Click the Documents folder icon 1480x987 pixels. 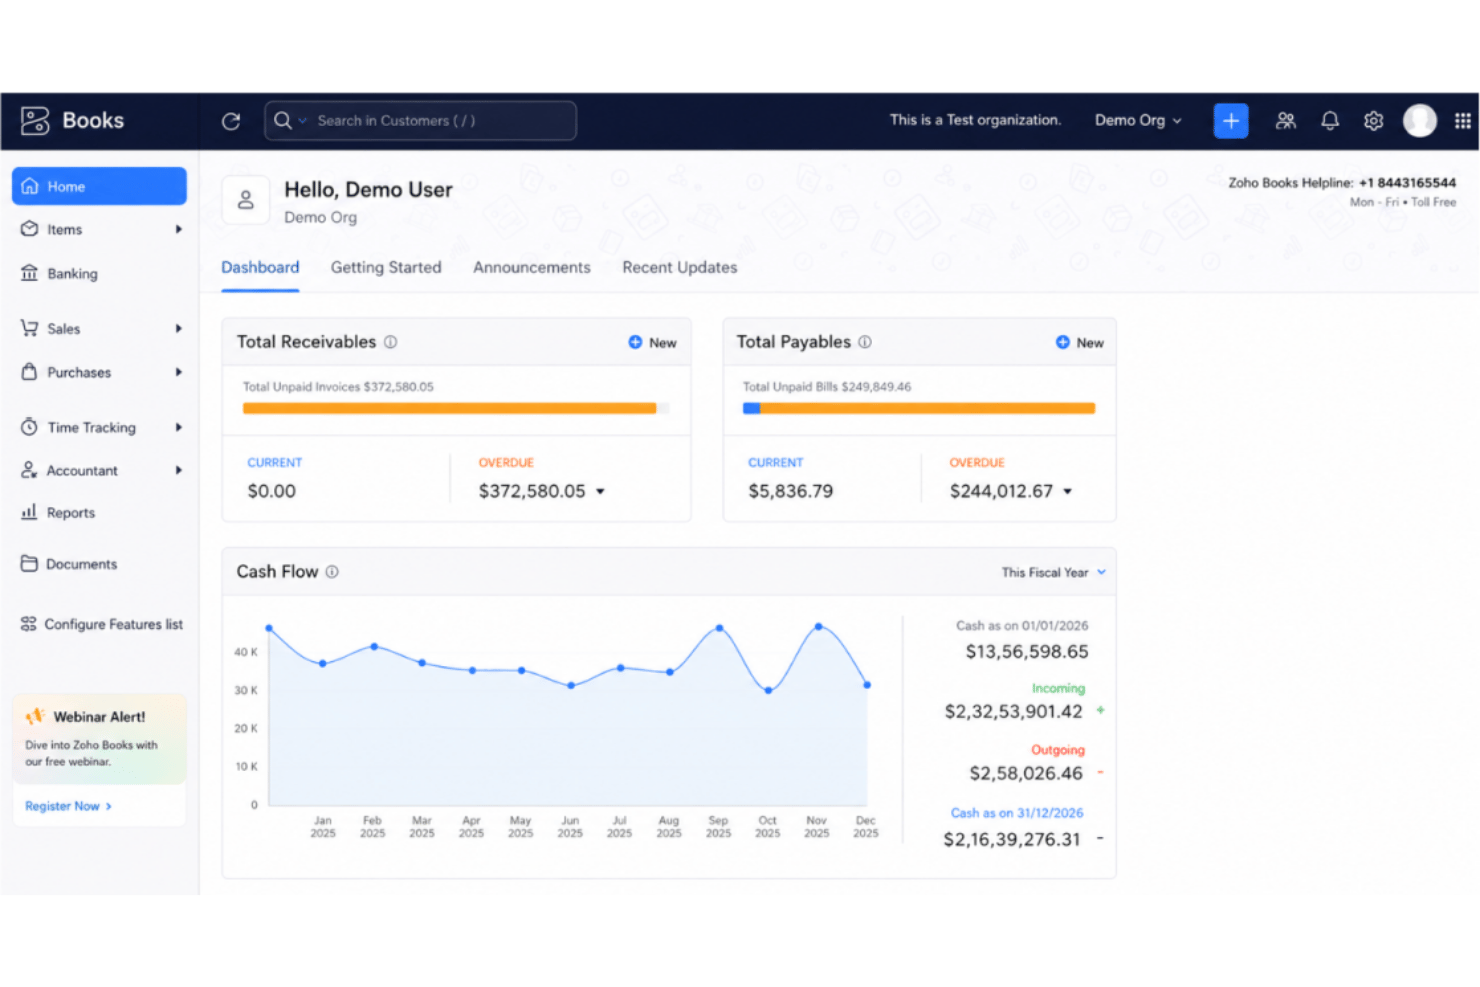click(29, 564)
